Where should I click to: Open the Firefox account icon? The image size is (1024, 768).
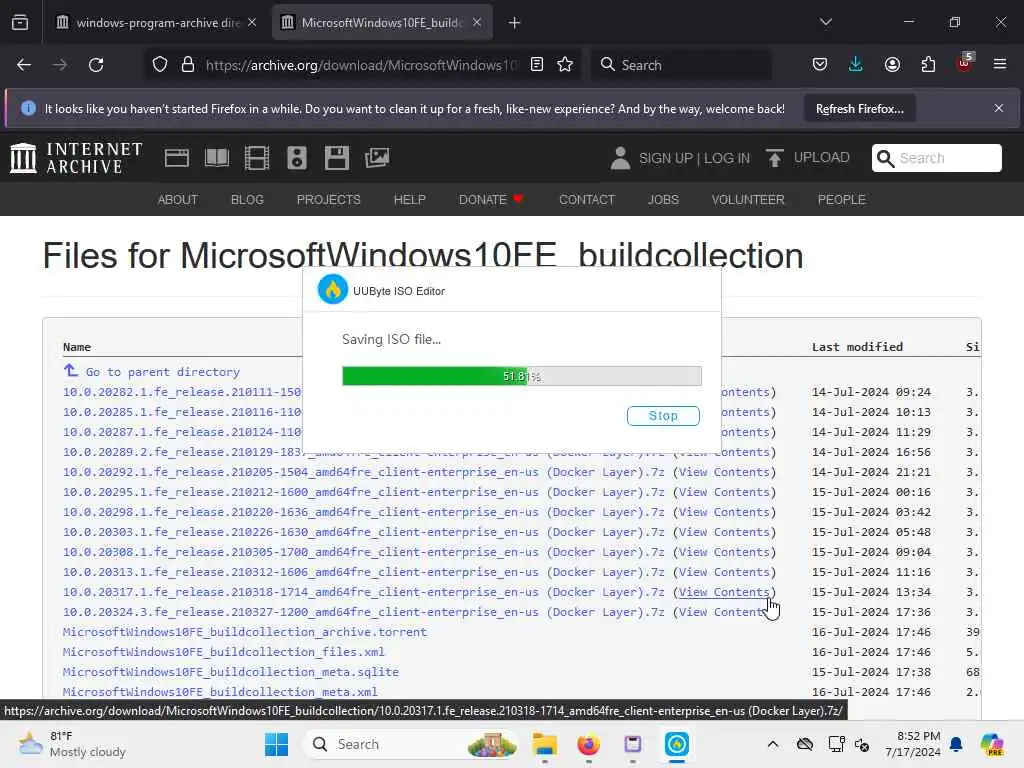pyautogui.click(x=892, y=65)
